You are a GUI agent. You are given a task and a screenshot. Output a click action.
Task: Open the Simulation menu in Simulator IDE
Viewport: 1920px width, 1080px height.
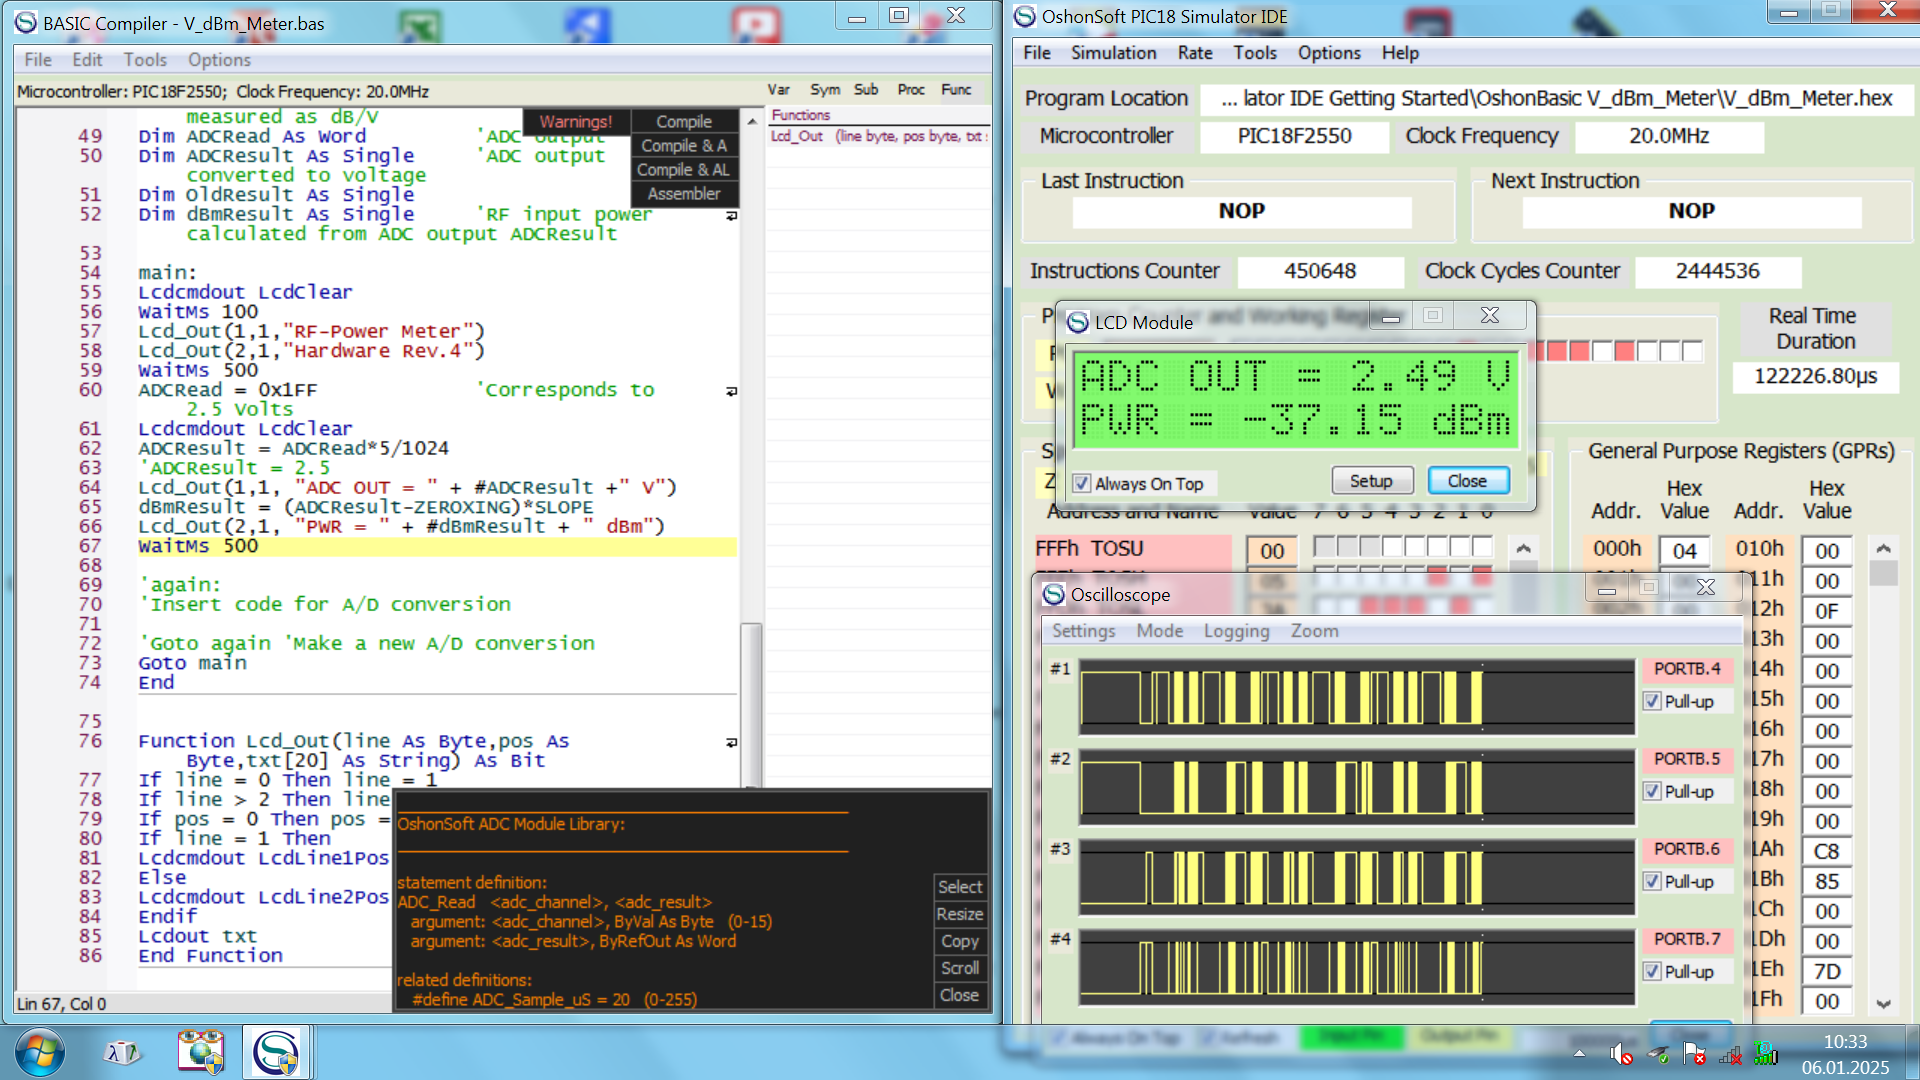pyautogui.click(x=1113, y=53)
